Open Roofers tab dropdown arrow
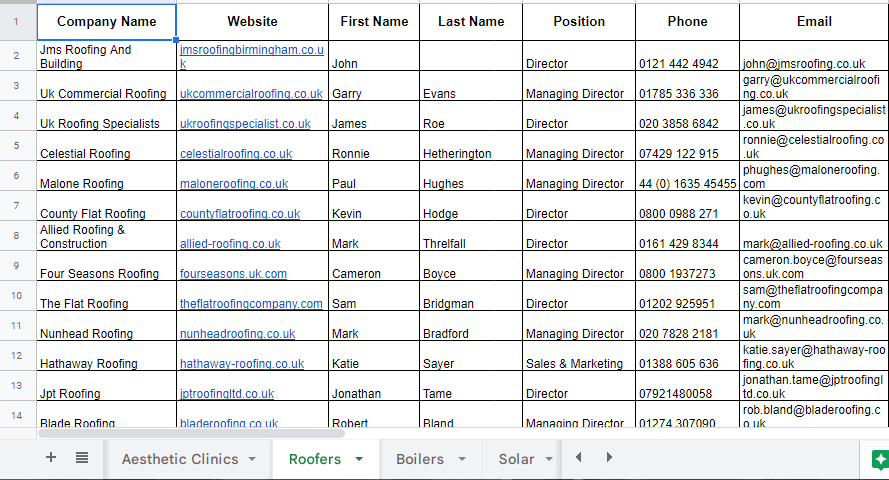This screenshot has height=480, width=889. pos(359,459)
